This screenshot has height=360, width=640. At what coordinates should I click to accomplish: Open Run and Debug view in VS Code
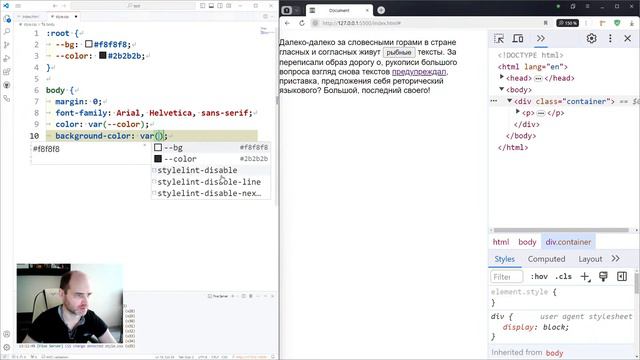tap(7, 58)
